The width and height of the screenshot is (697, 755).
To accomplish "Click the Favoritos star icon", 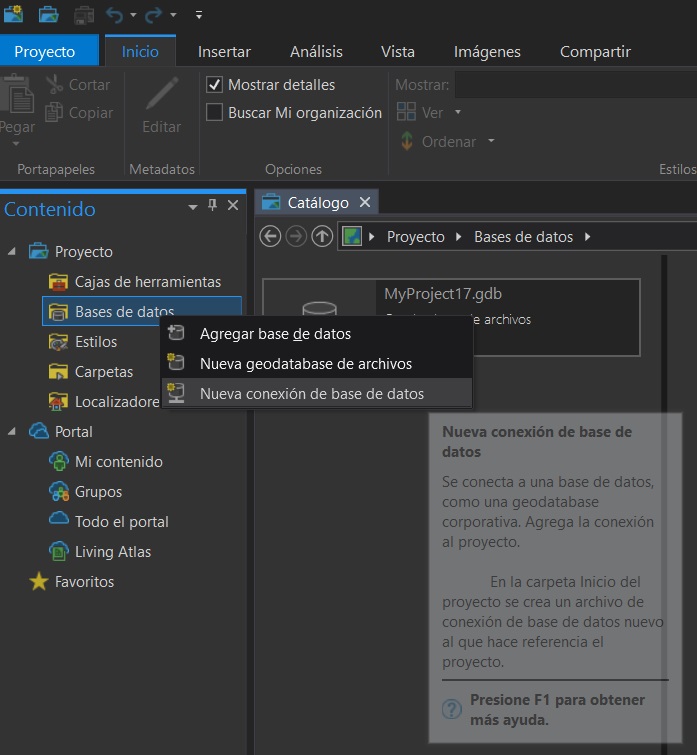I will pos(39,582).
